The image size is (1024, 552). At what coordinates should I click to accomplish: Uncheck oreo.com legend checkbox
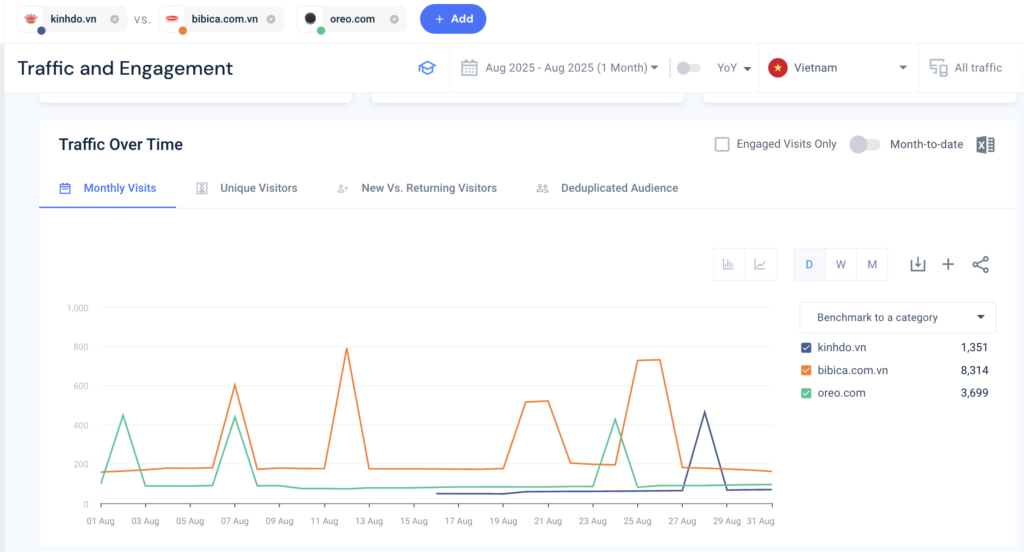click(x=806, y=393)
